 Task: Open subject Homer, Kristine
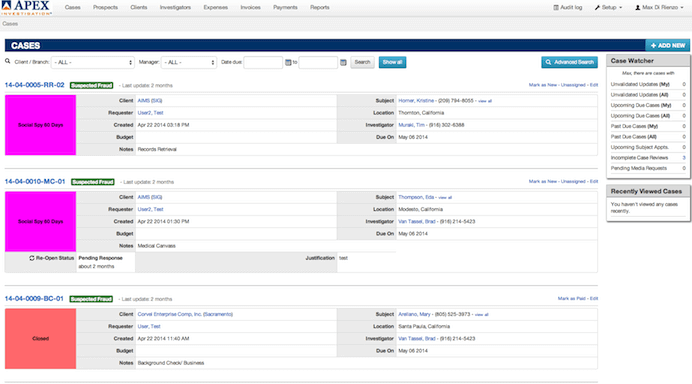(416, 101)
